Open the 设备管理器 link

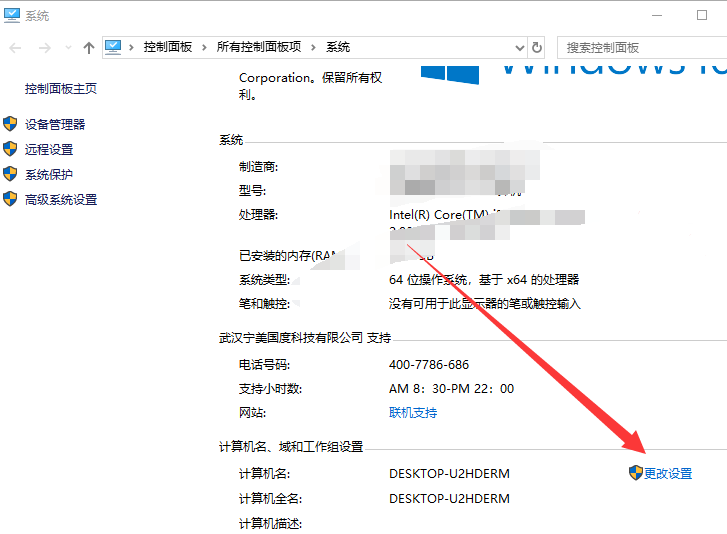[55, 124]
